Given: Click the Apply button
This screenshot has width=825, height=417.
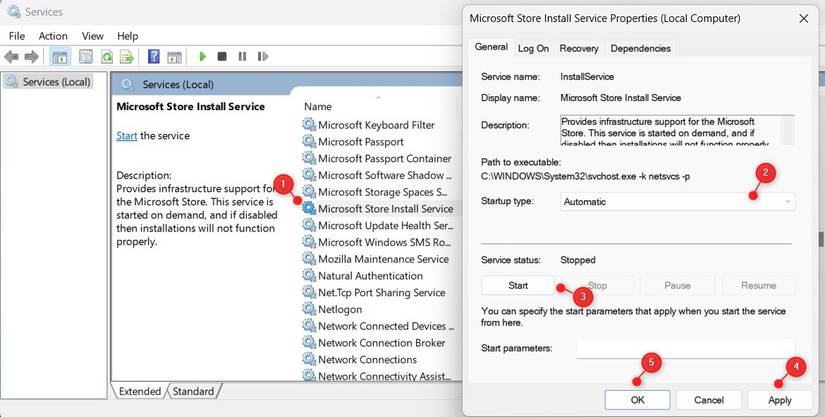Looking at the screenshot, I should click(x=779, y=400).
